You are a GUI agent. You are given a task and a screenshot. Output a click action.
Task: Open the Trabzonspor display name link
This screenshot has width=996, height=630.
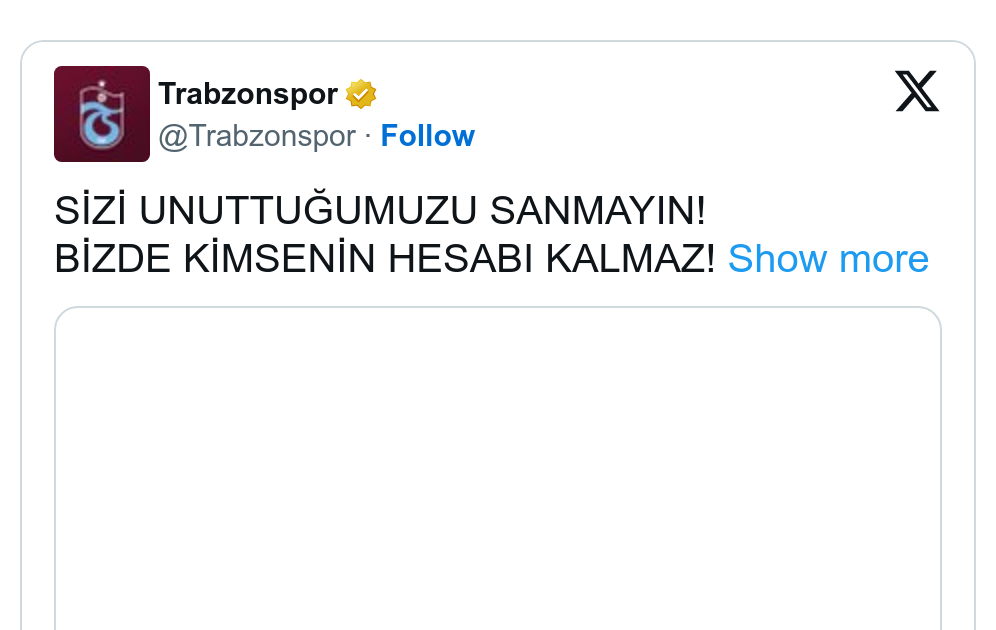(248, 94)
